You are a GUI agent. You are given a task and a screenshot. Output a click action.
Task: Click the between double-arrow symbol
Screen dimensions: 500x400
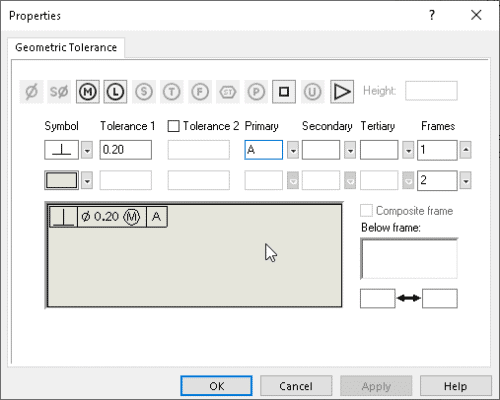tap(409, 298)
